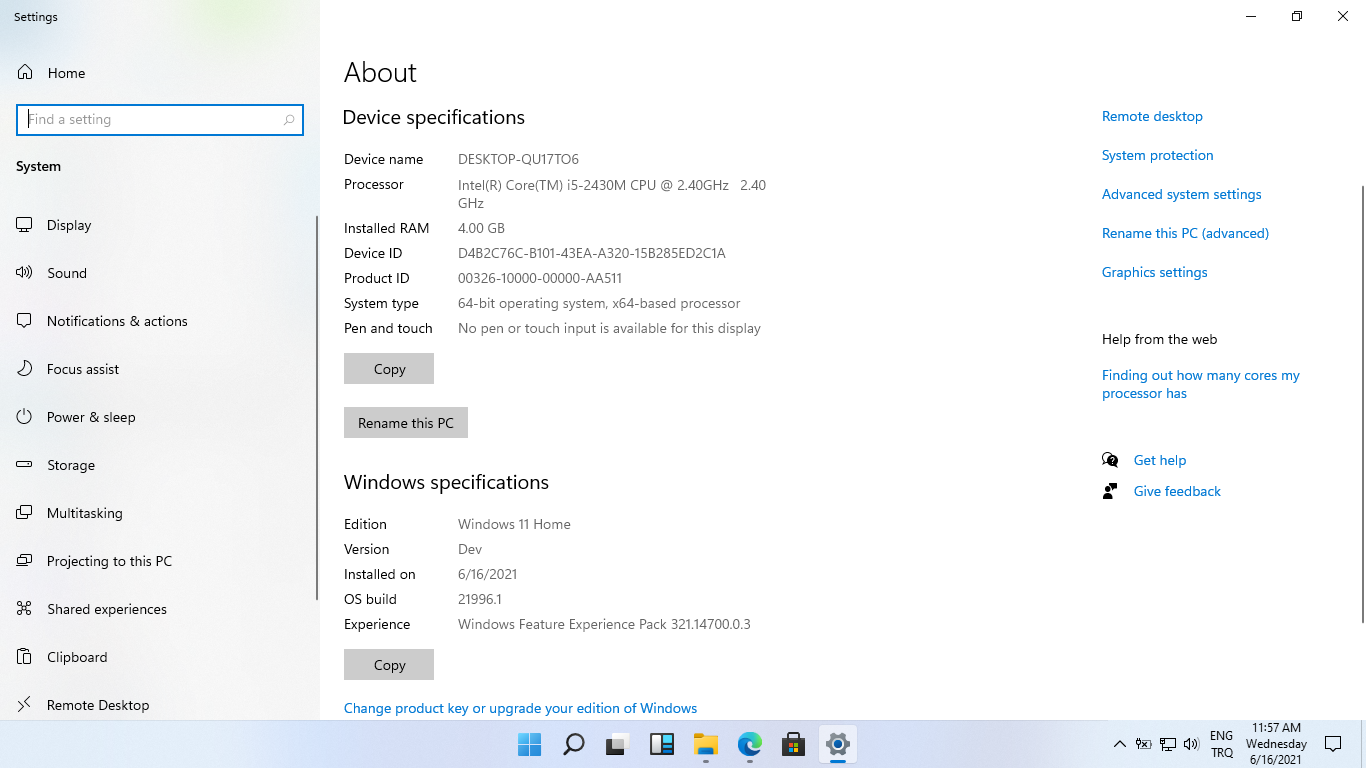Click the No pen or touch input text
Screen dimensions: 1366x768
point(609,328)
